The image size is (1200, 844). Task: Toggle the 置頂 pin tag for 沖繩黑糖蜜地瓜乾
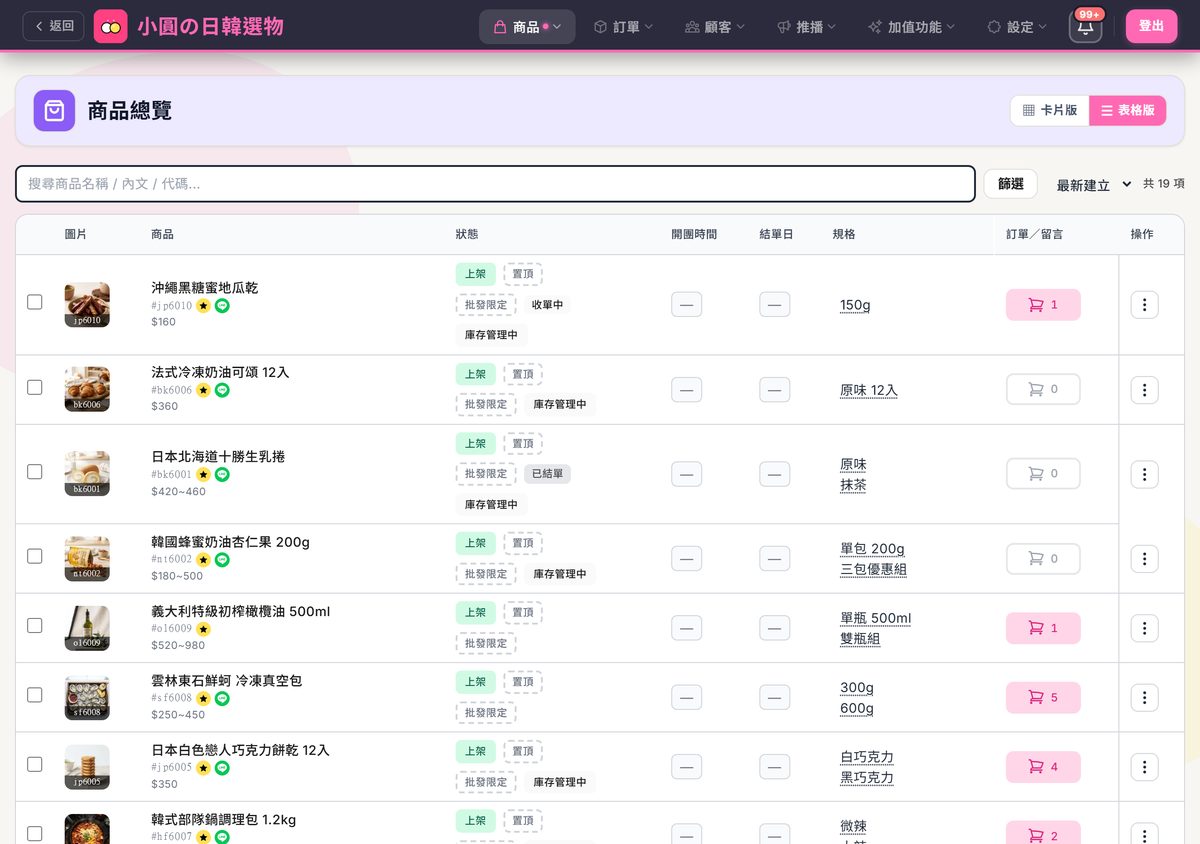click(x=523, y=274)
